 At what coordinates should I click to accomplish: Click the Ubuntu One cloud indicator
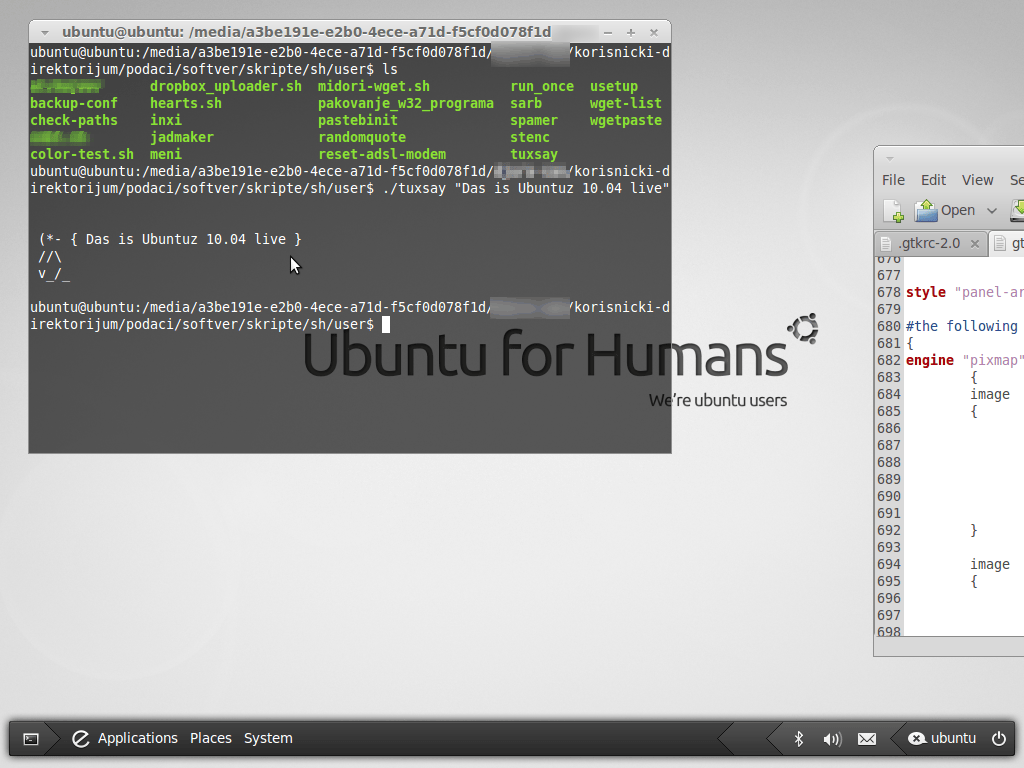[x=918, y=738]
